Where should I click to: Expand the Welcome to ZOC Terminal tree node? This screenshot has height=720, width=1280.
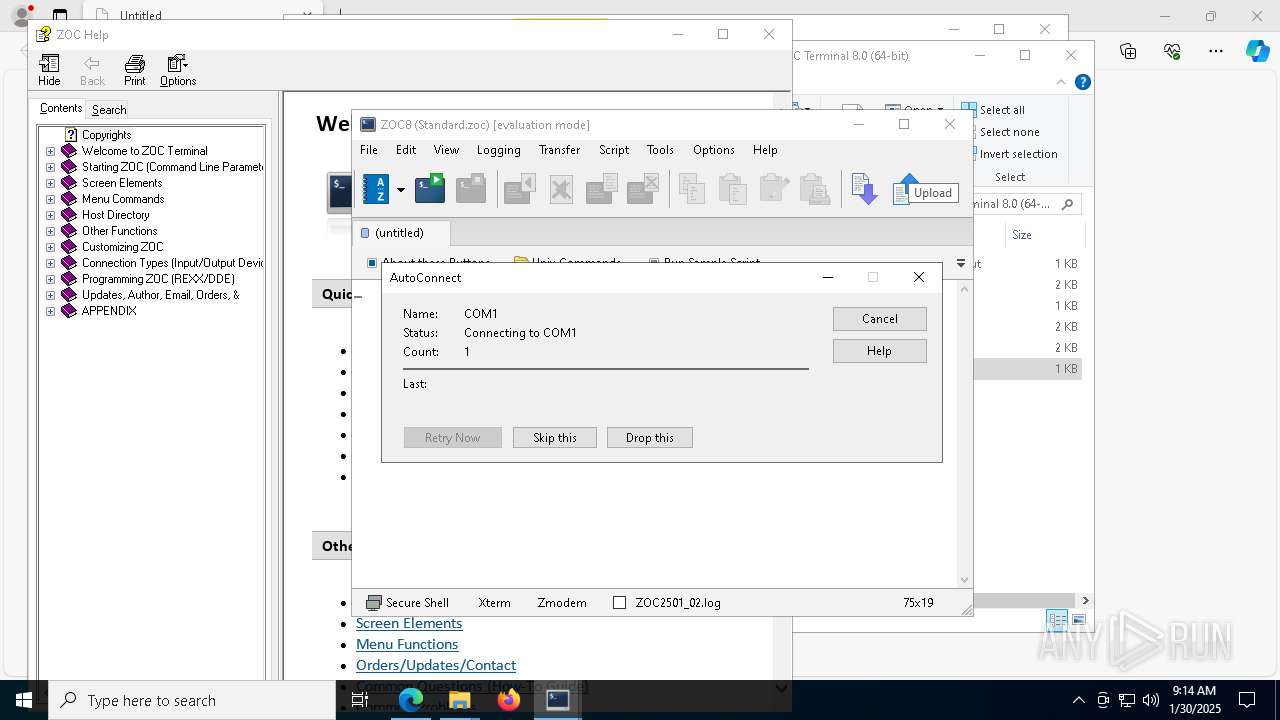click(51, 151)
